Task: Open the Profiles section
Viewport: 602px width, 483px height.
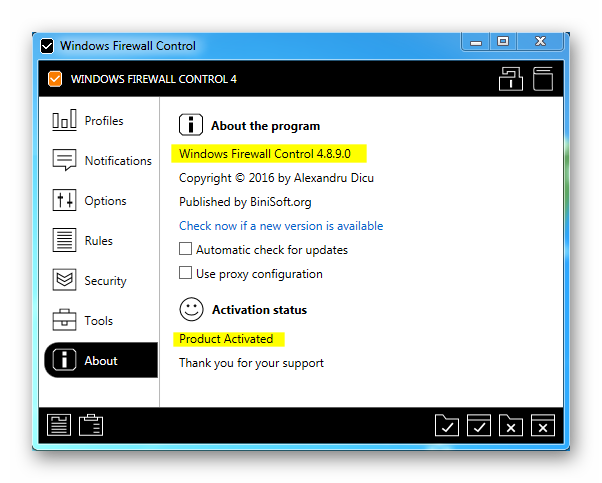Action: [x=101, y=121]
